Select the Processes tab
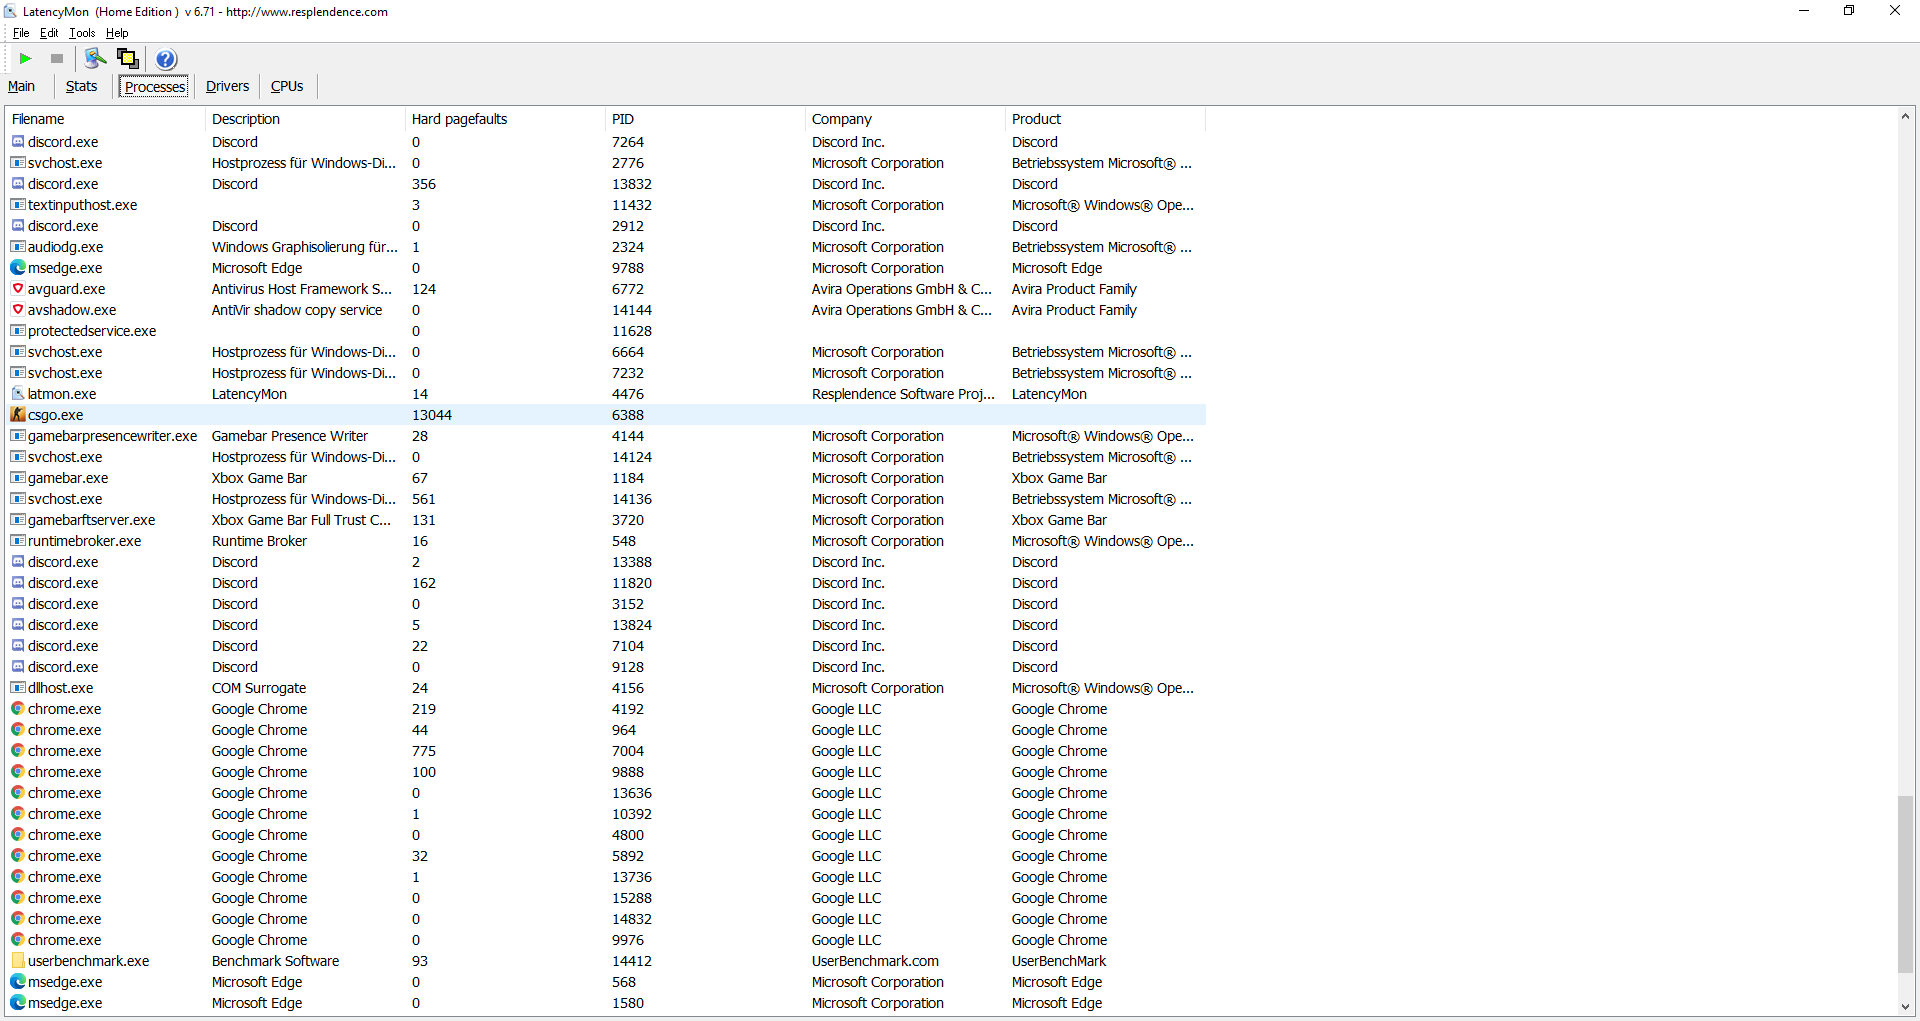 pyautogui.click(x=155, y=87)
